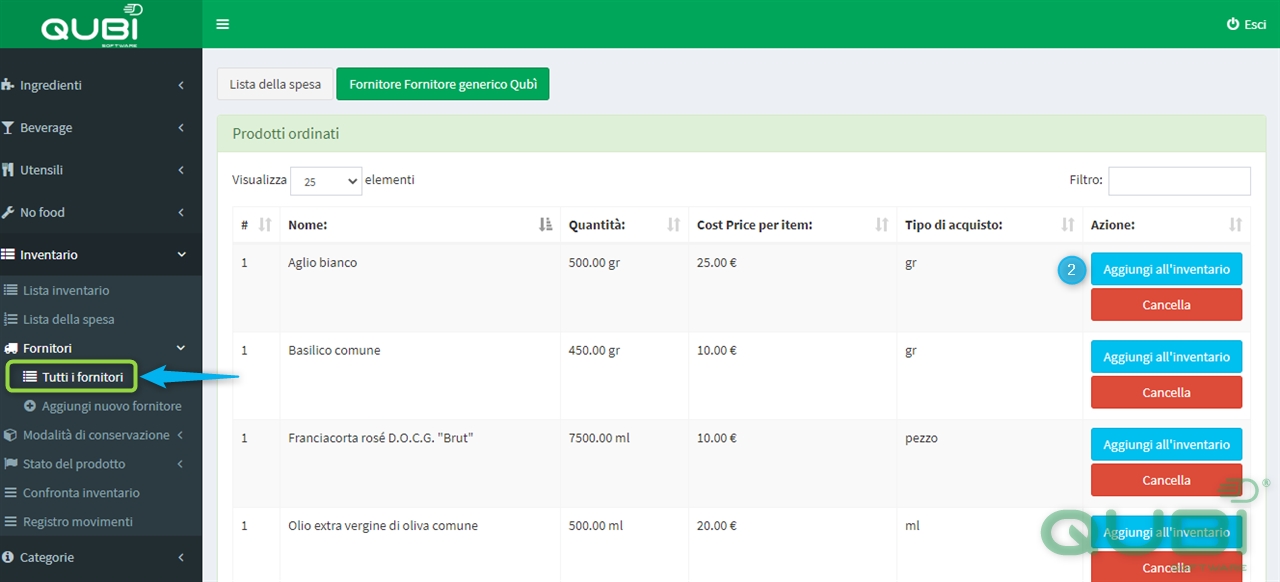Add Aglio bianco to inventory
Image resolution: width=1280 pixels, height=582 pixels.
1166,269
